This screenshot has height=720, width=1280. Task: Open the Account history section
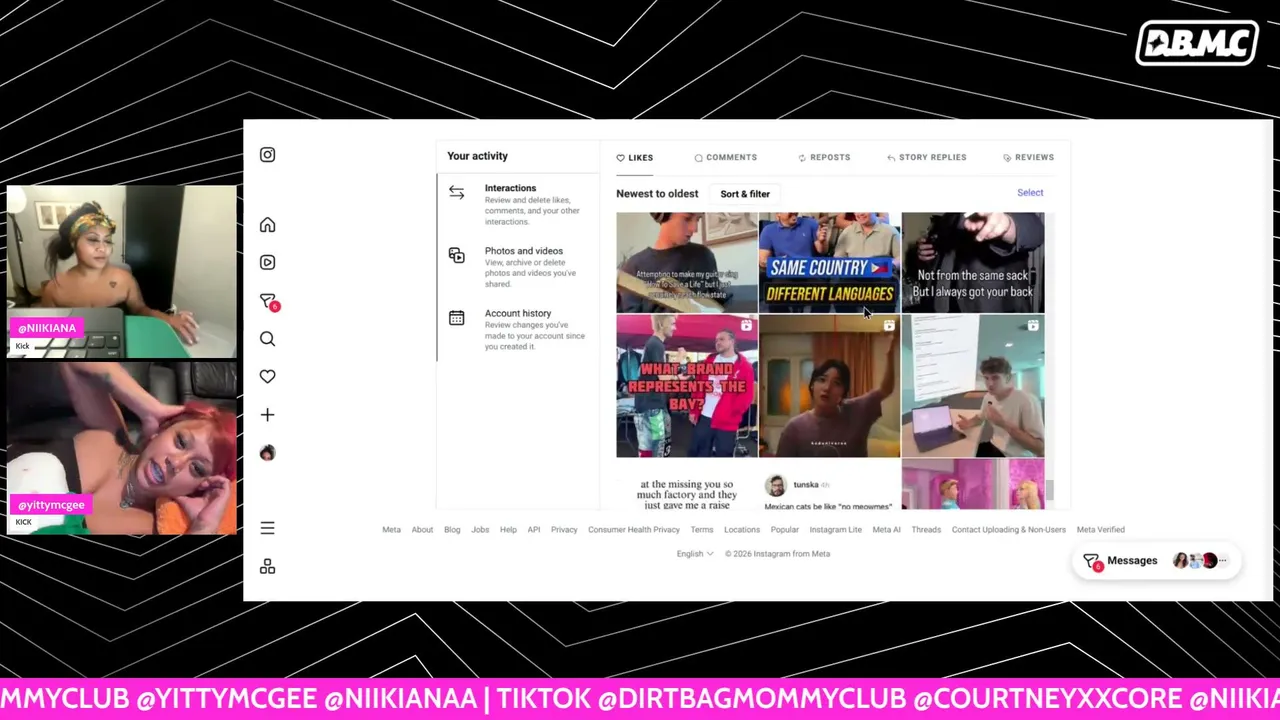[518, 330]
